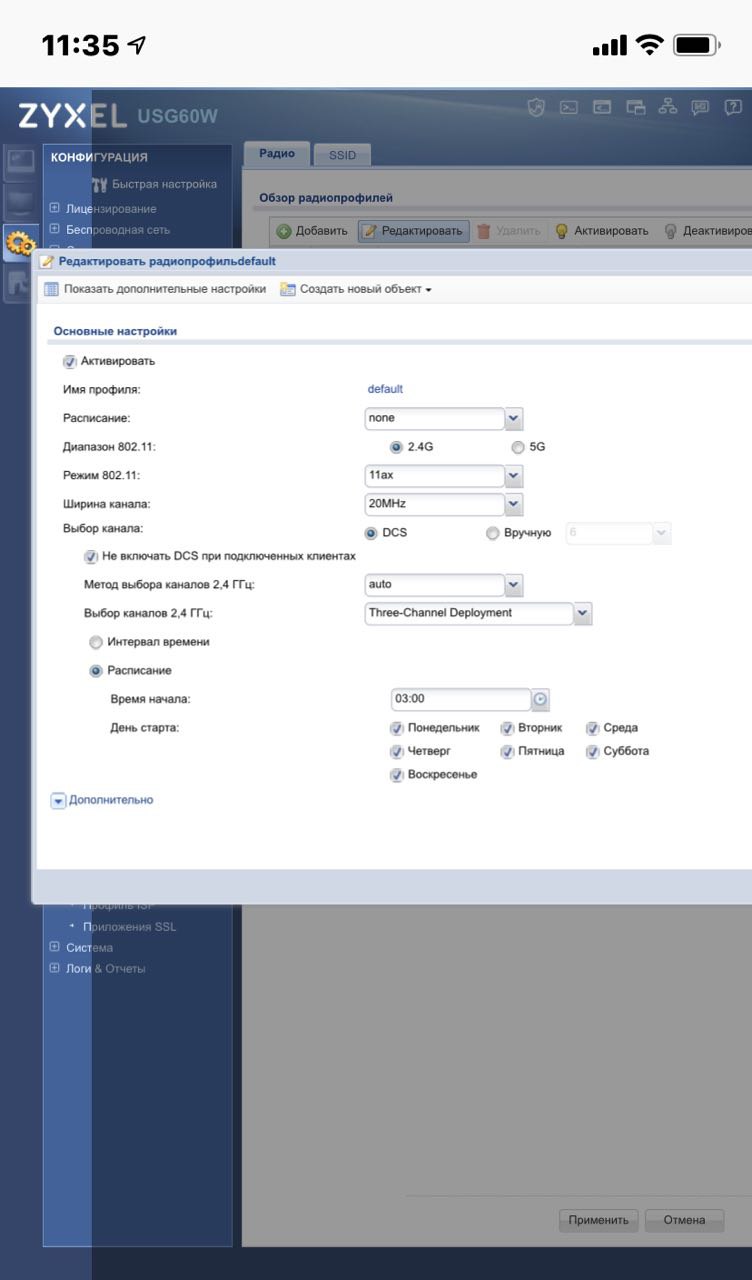Open the Расписание none dropdown
752x1280 pixels.
point(514,418)
